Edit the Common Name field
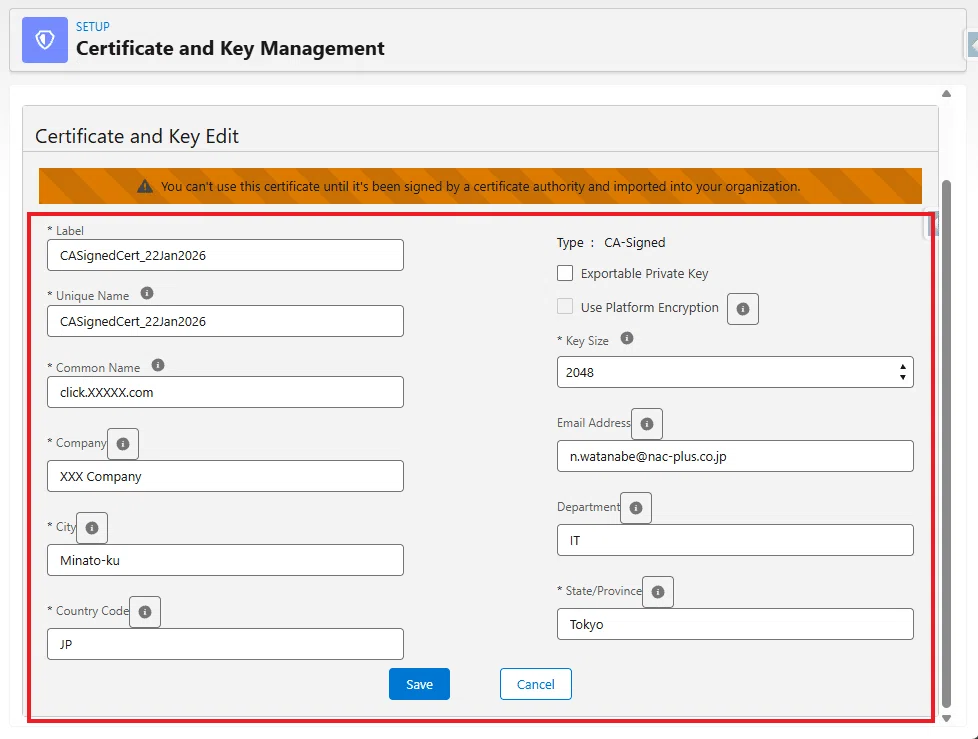978x739 pixels. click(x=225, y=392)
